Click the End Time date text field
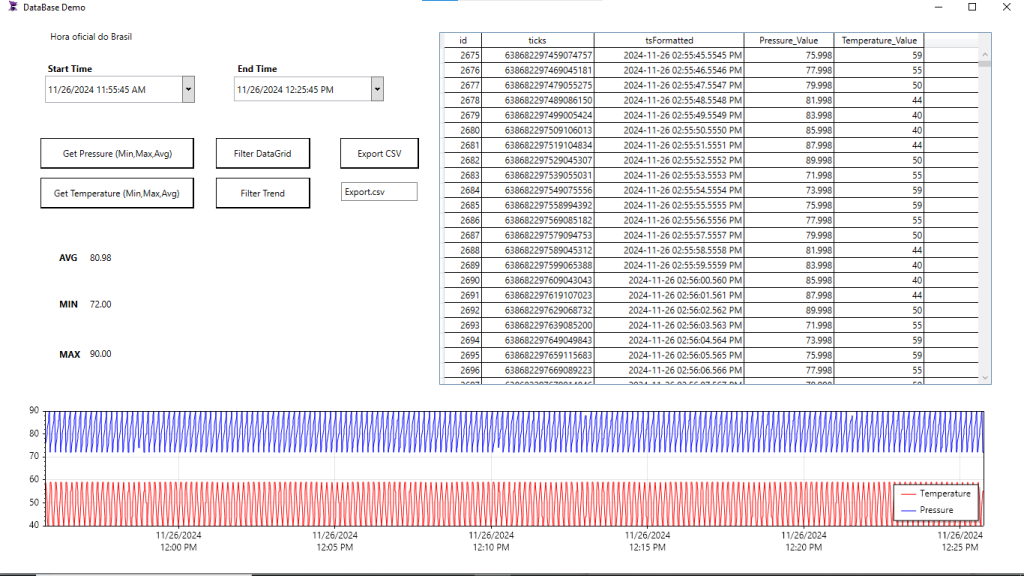The width and height of the screenshot is (1024, 576). [303, 89]
